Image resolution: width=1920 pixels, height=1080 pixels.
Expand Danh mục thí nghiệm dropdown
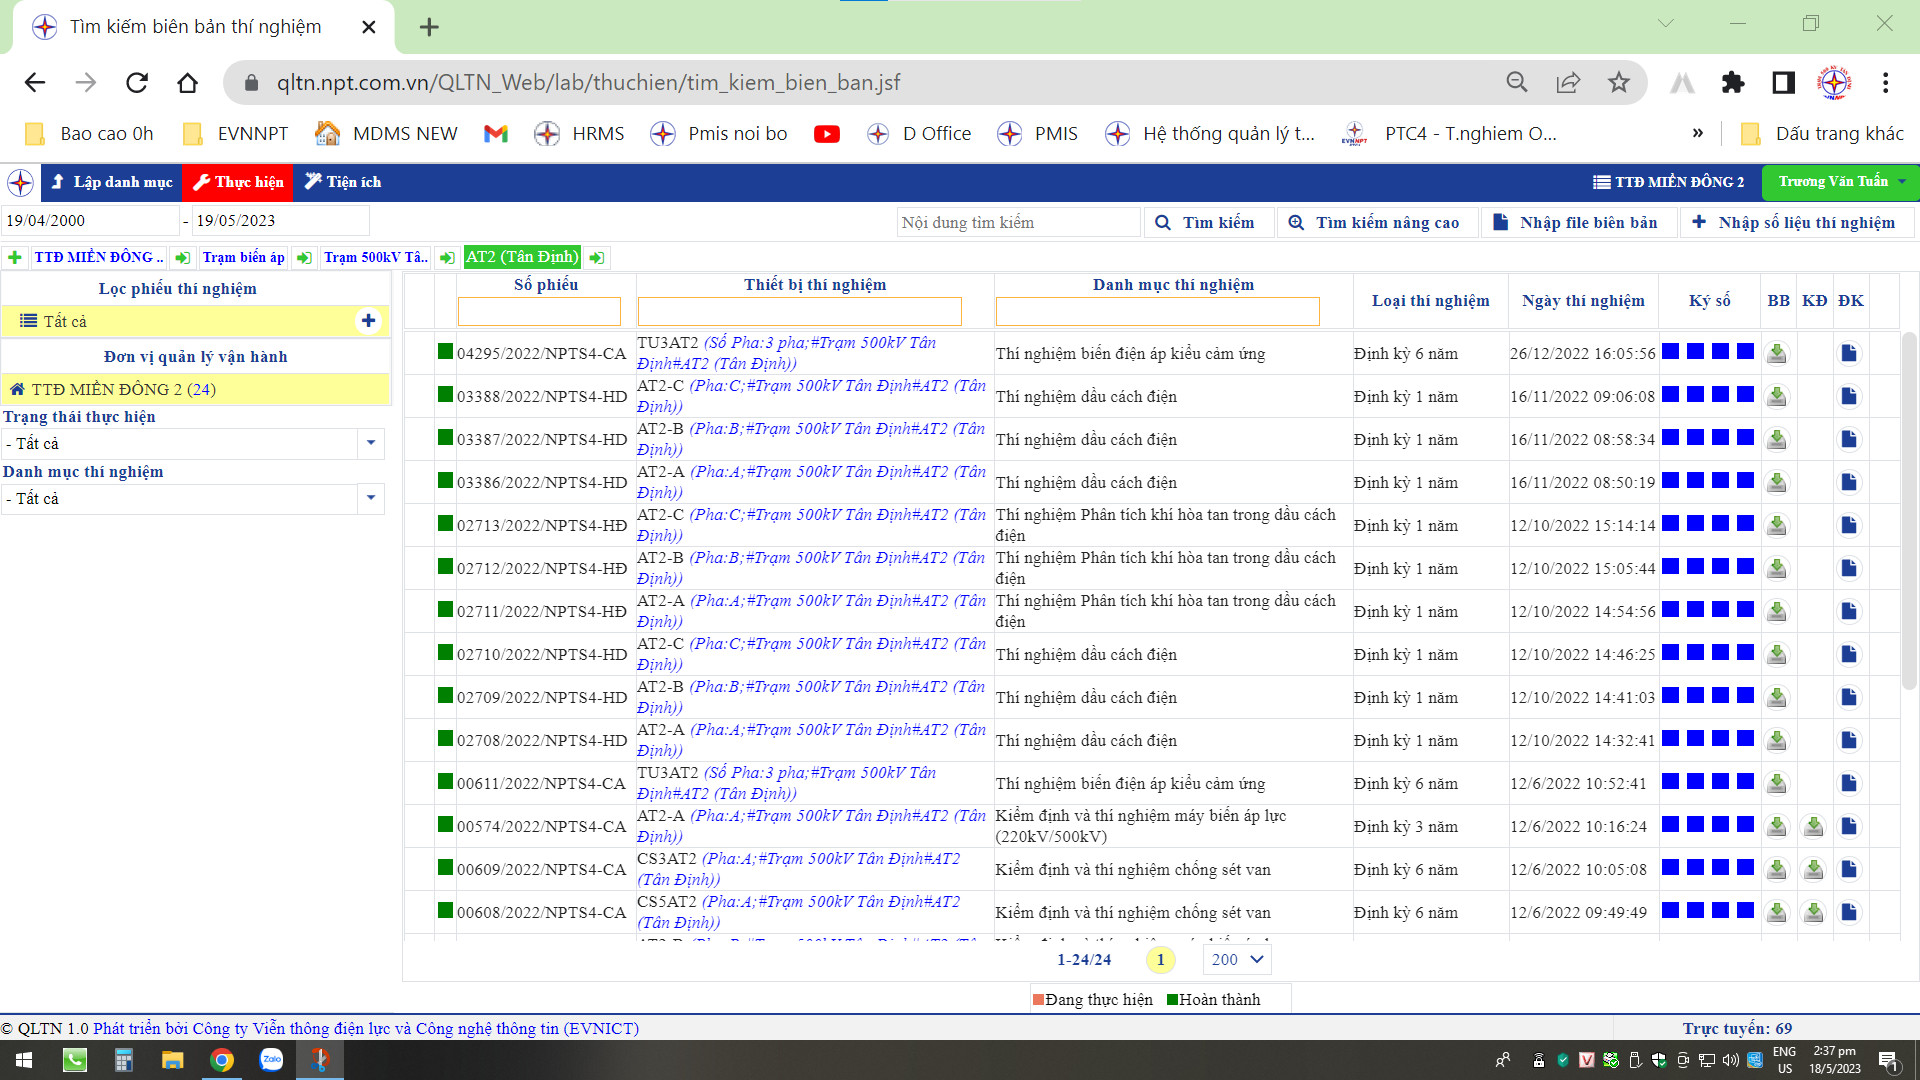371,498
